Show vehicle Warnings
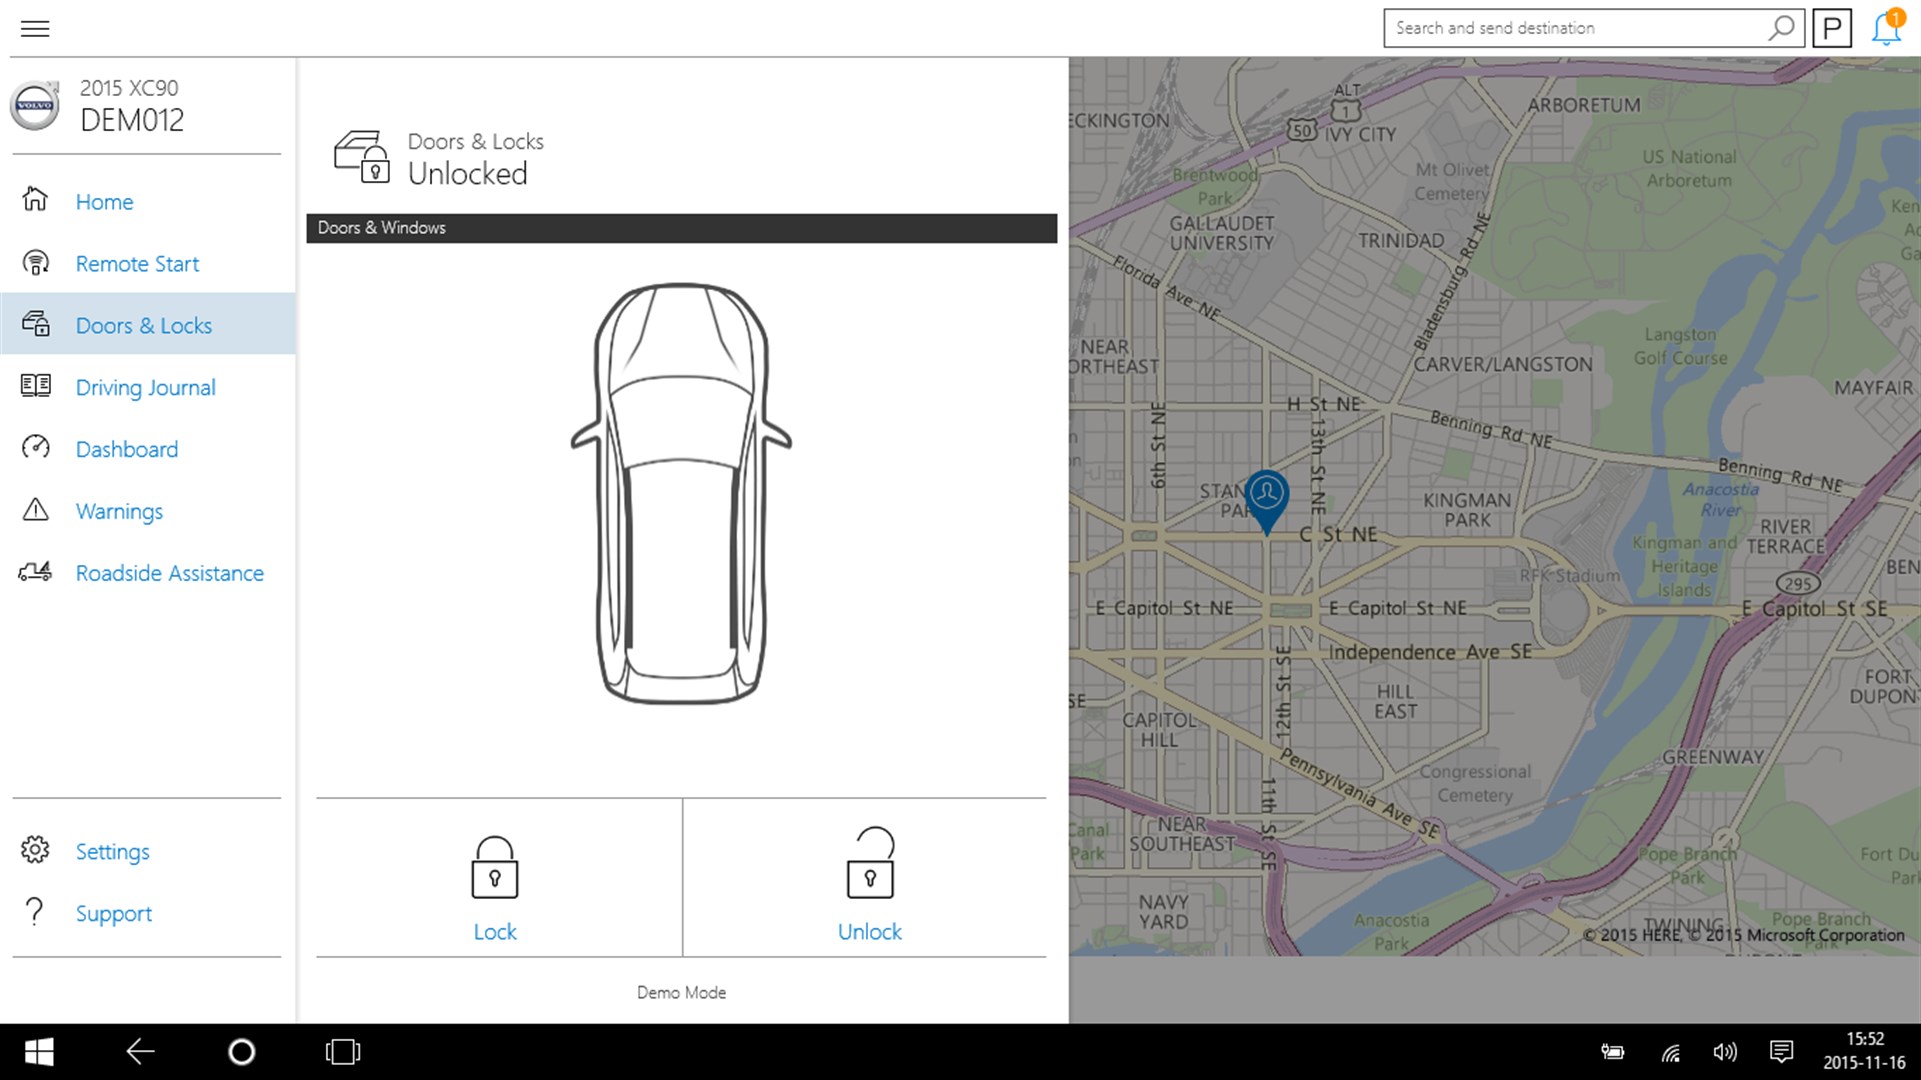The width and height of the screenshot is (1921, 1080). click(119, 512)
